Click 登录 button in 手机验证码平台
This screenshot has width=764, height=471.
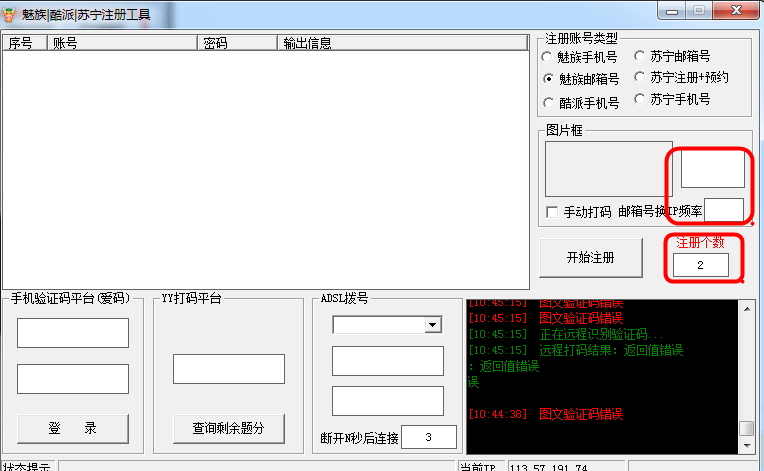tap(73, 429)
